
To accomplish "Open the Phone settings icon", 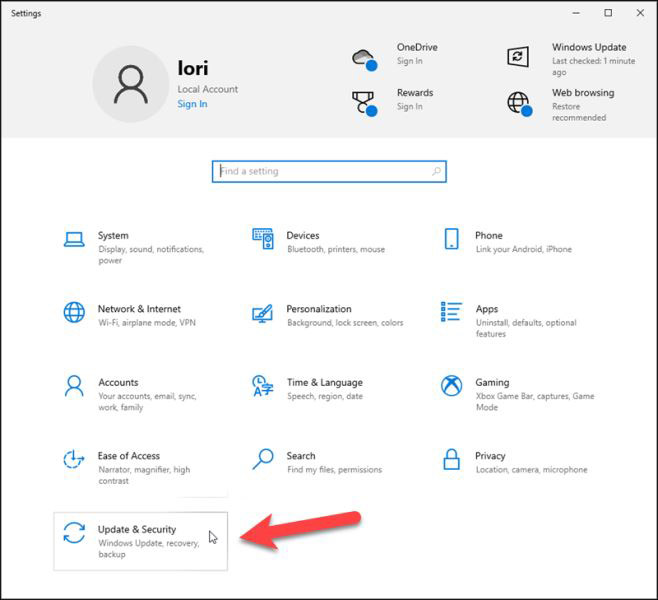I will (452, 239).
